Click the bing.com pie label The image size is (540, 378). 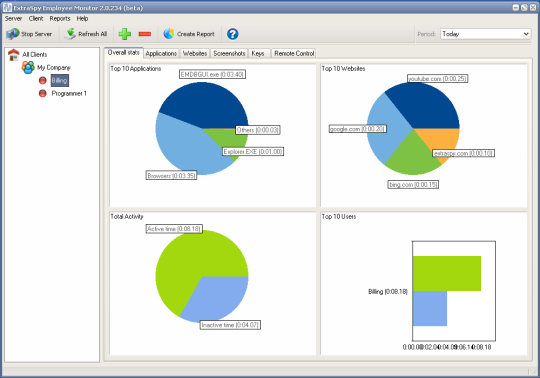(x=413, y=185)
